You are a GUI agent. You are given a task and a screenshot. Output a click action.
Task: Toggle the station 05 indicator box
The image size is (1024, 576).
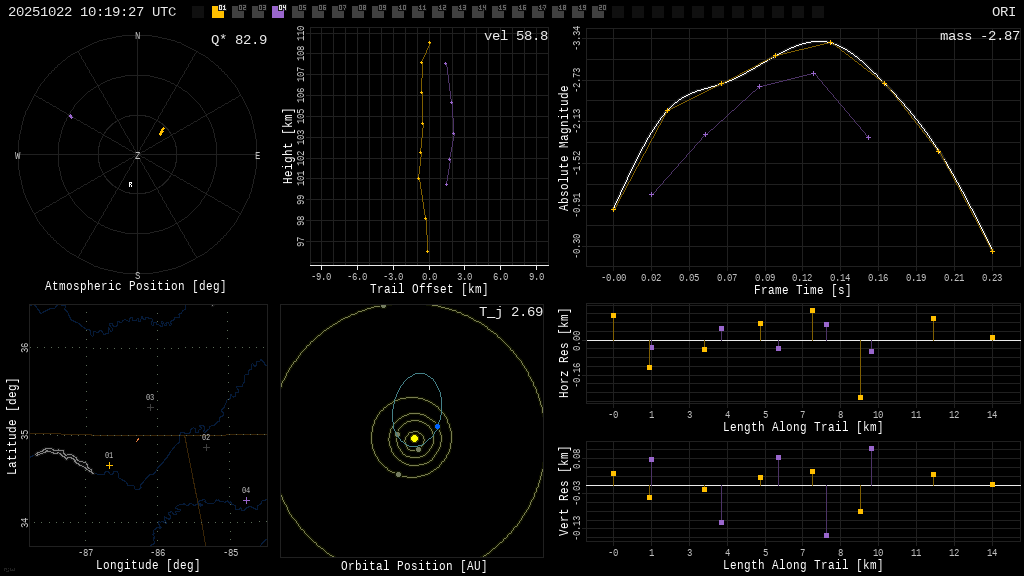pos(298,12)
